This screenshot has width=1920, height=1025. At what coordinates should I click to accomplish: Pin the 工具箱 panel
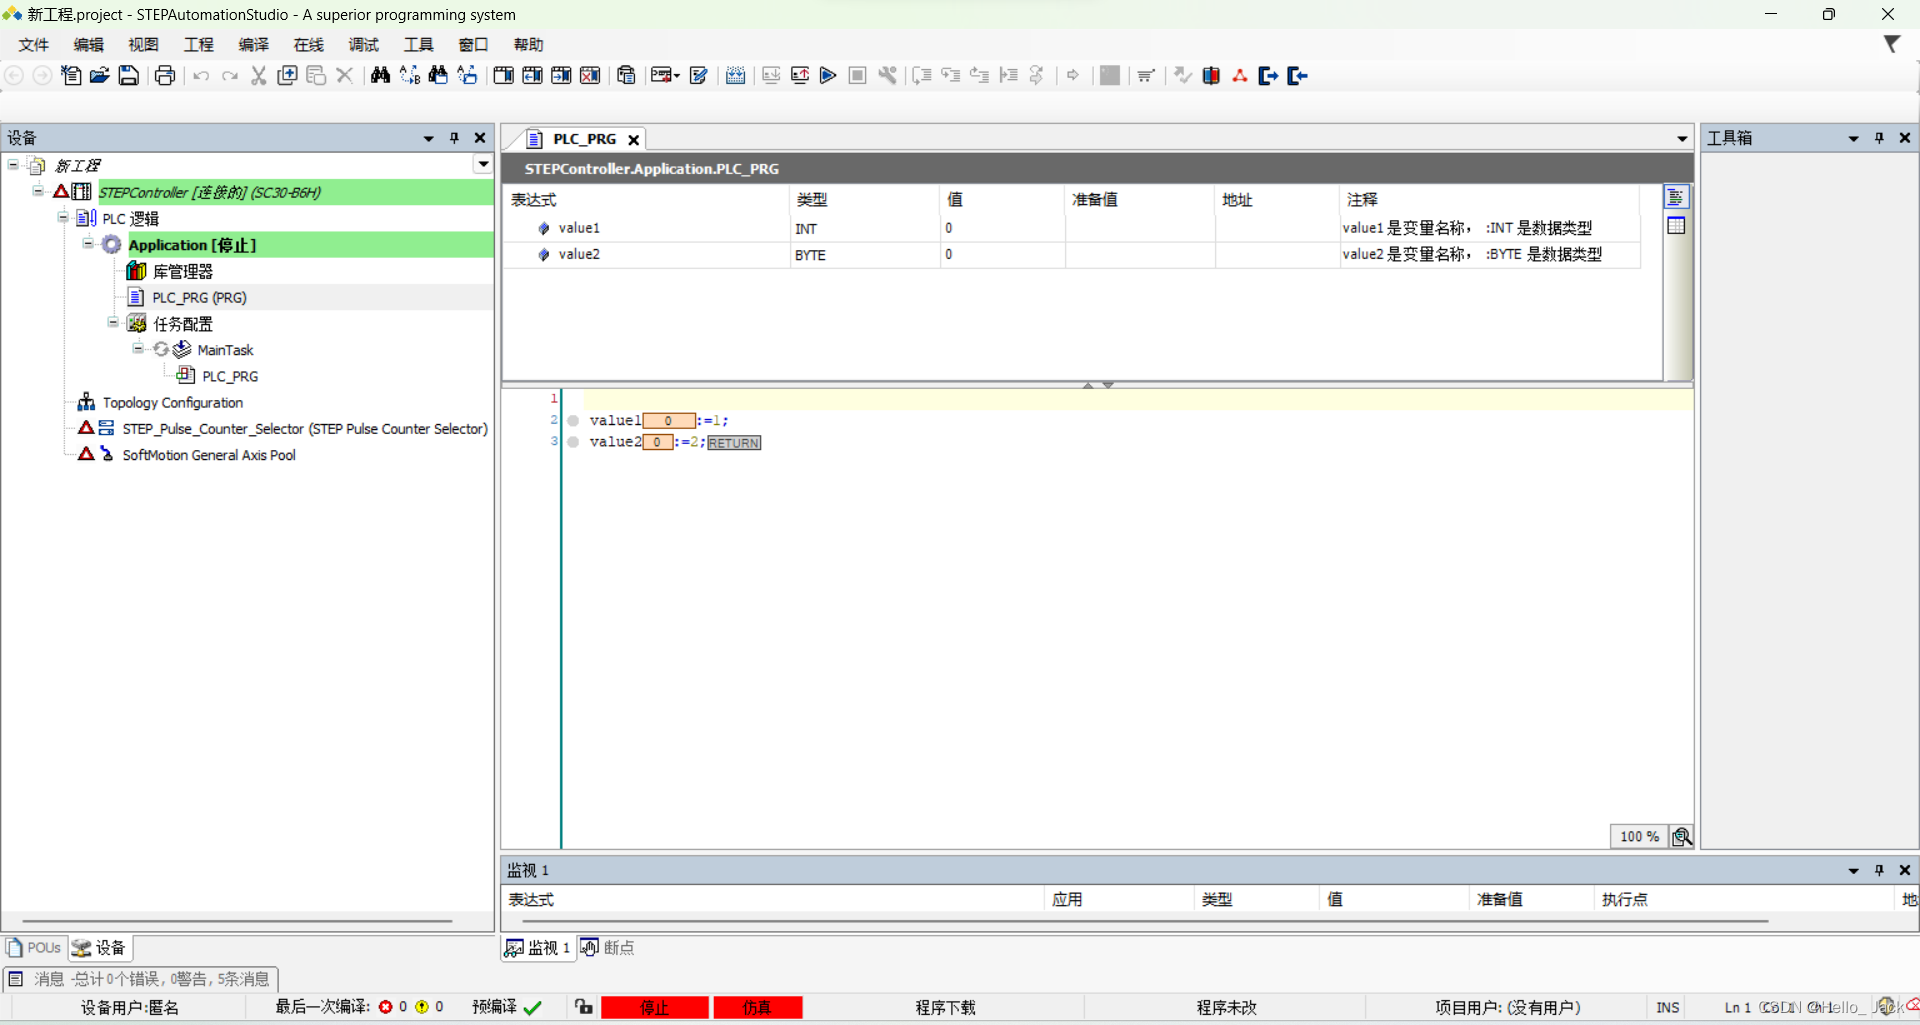click(1879, 138)
